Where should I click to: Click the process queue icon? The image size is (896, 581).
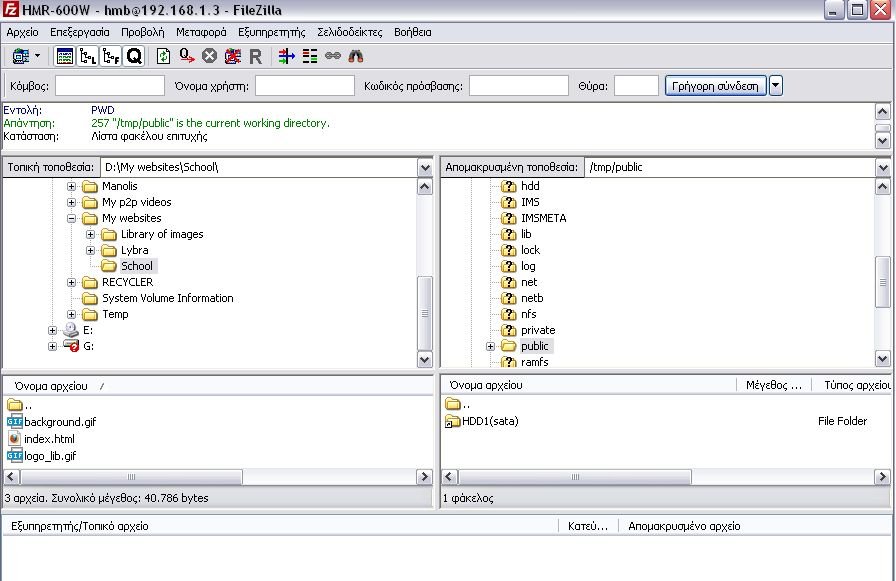coord(187,56)
